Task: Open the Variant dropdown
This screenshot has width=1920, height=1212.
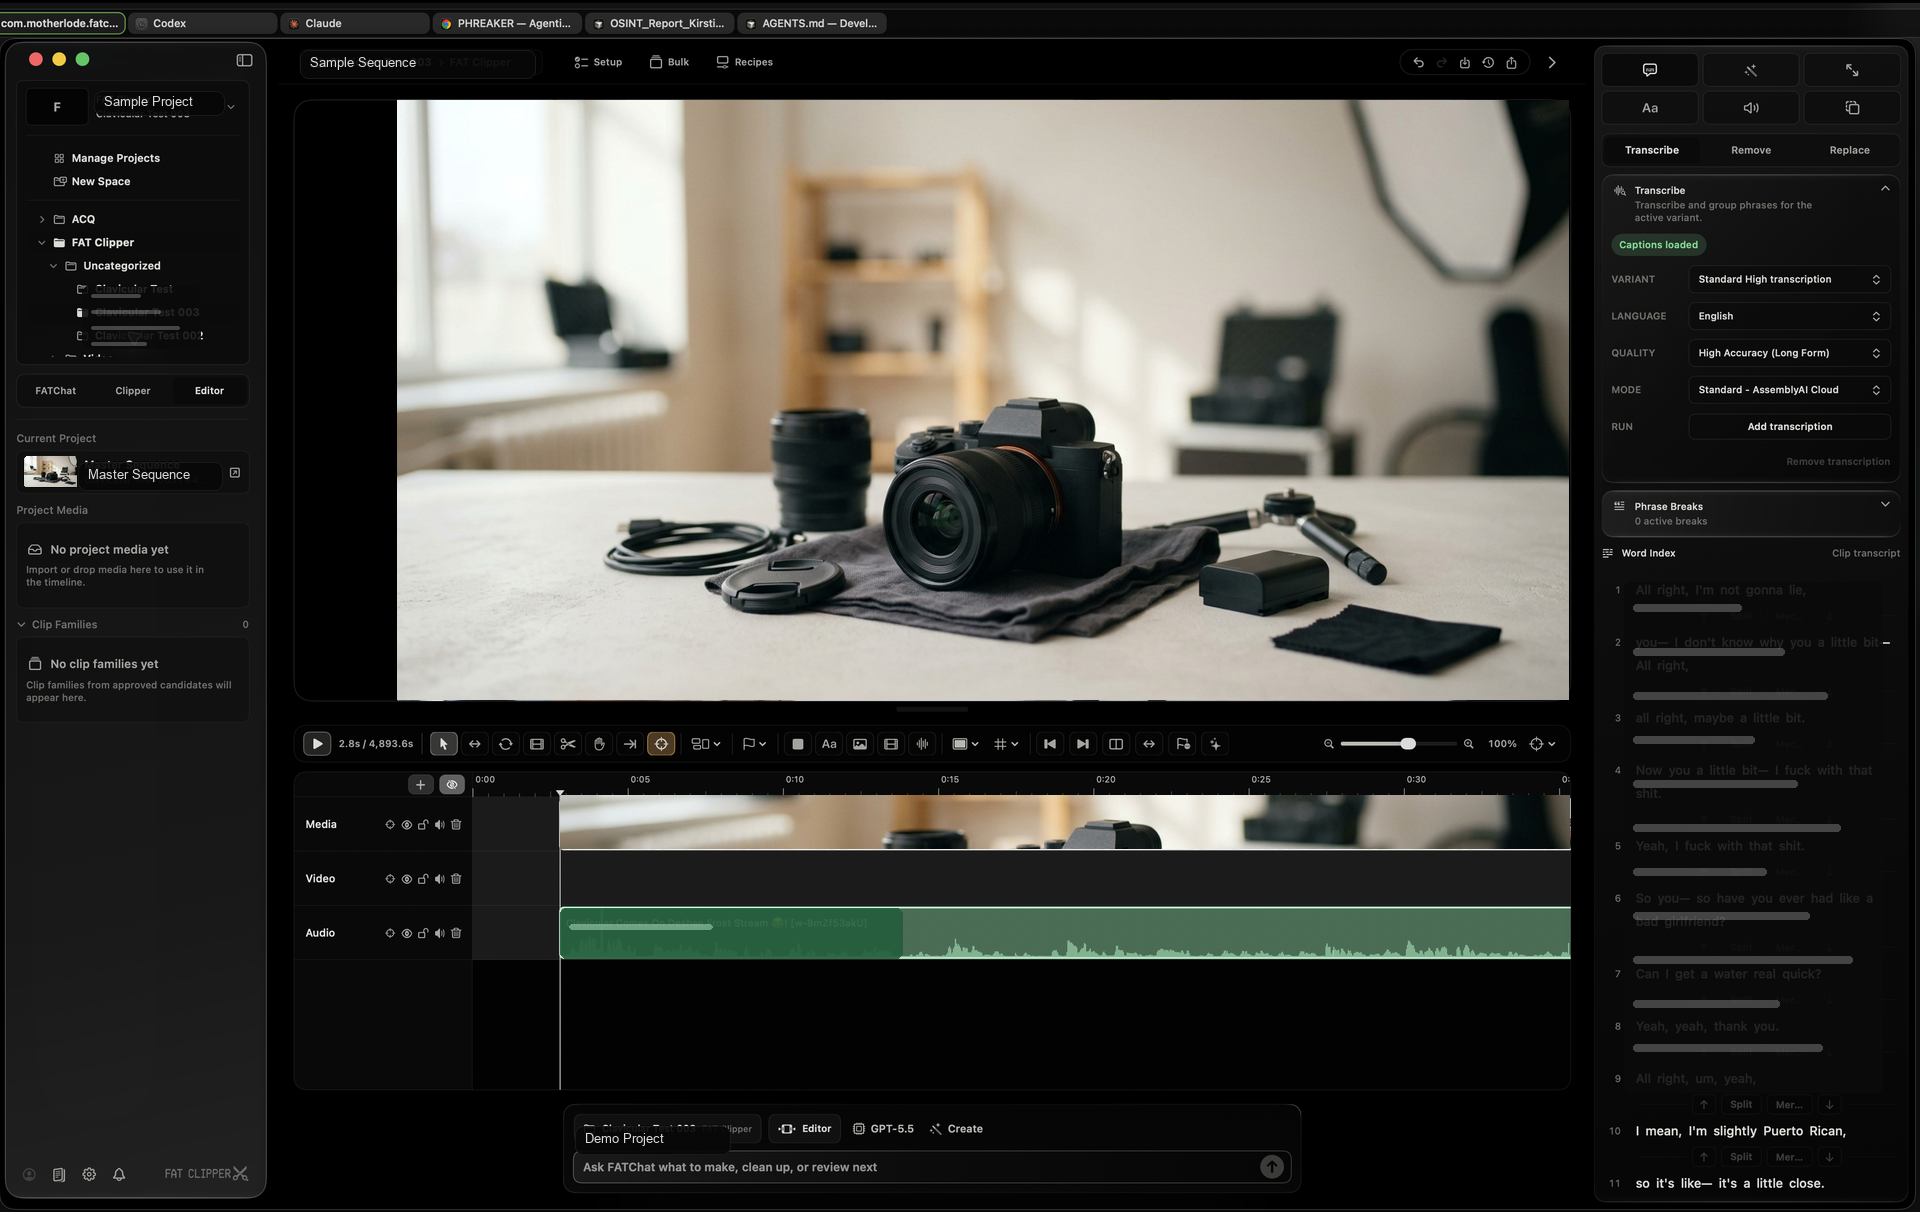Action: [x=1789, y=280]
